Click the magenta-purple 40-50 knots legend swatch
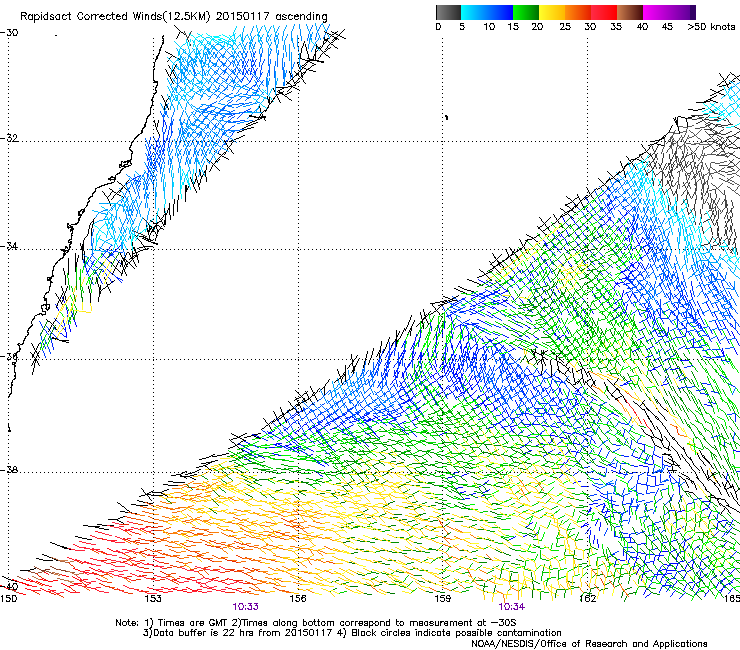 [x=669, y=12]
